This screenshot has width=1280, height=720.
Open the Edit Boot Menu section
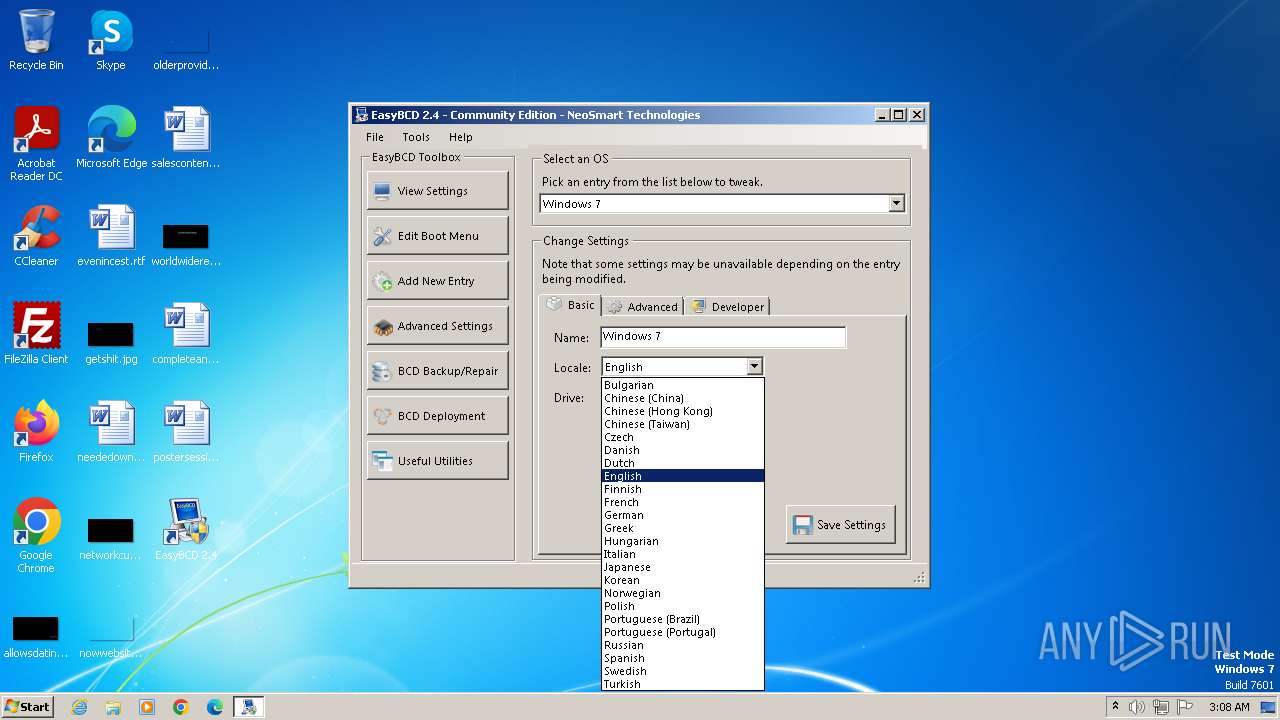tap(437, 235)
